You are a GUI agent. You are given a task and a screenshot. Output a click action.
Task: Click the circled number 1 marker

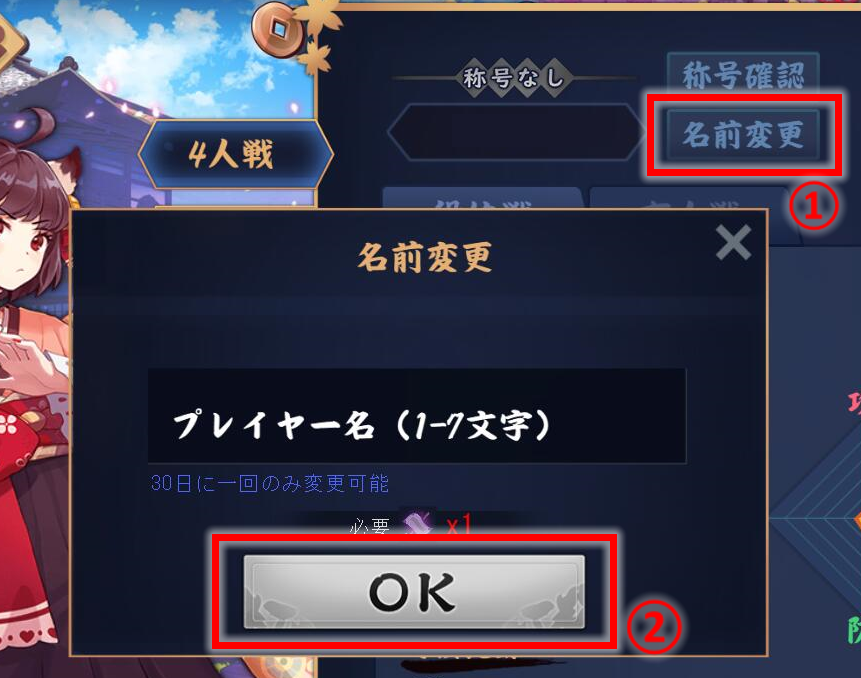pyautogui.click(x=814, y=207)
